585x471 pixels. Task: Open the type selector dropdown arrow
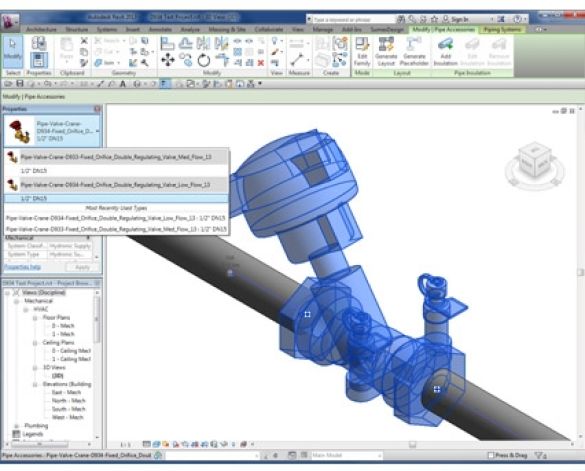coord(97,131)
